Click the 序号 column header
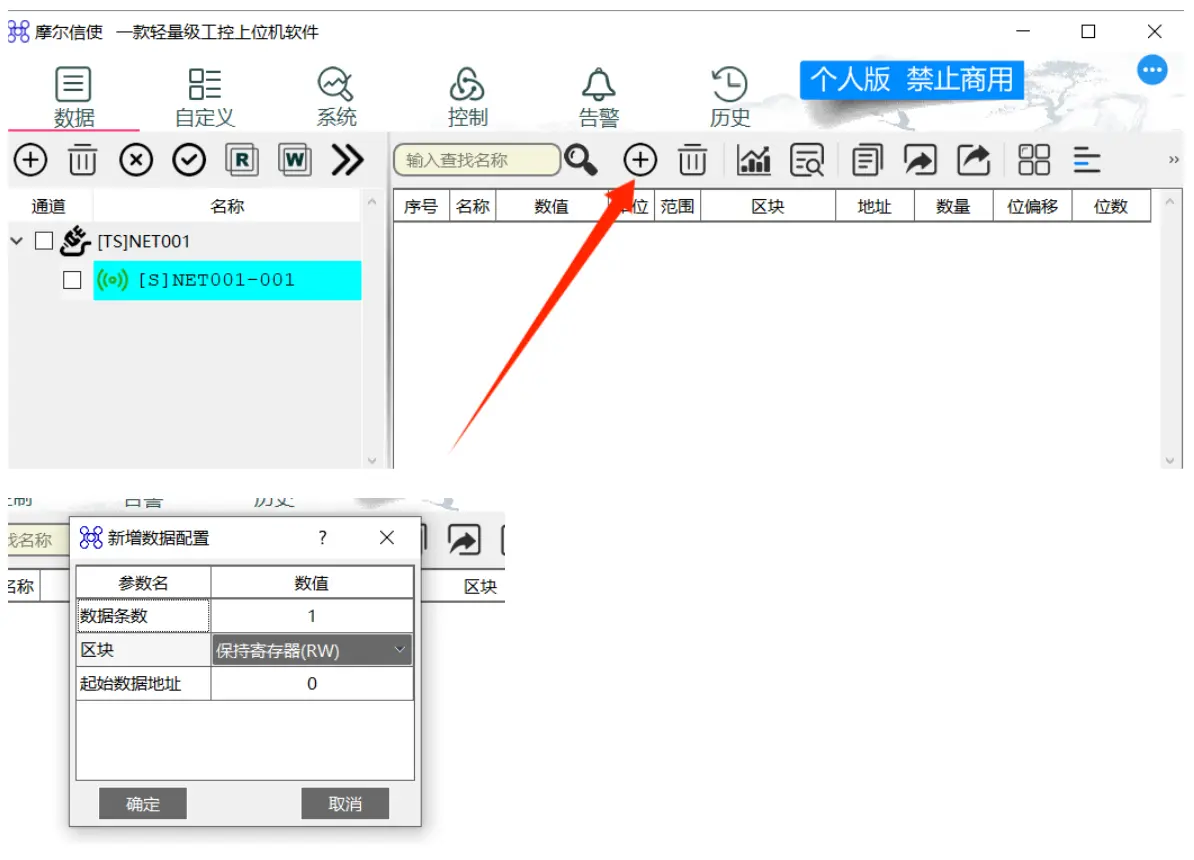 421,206
